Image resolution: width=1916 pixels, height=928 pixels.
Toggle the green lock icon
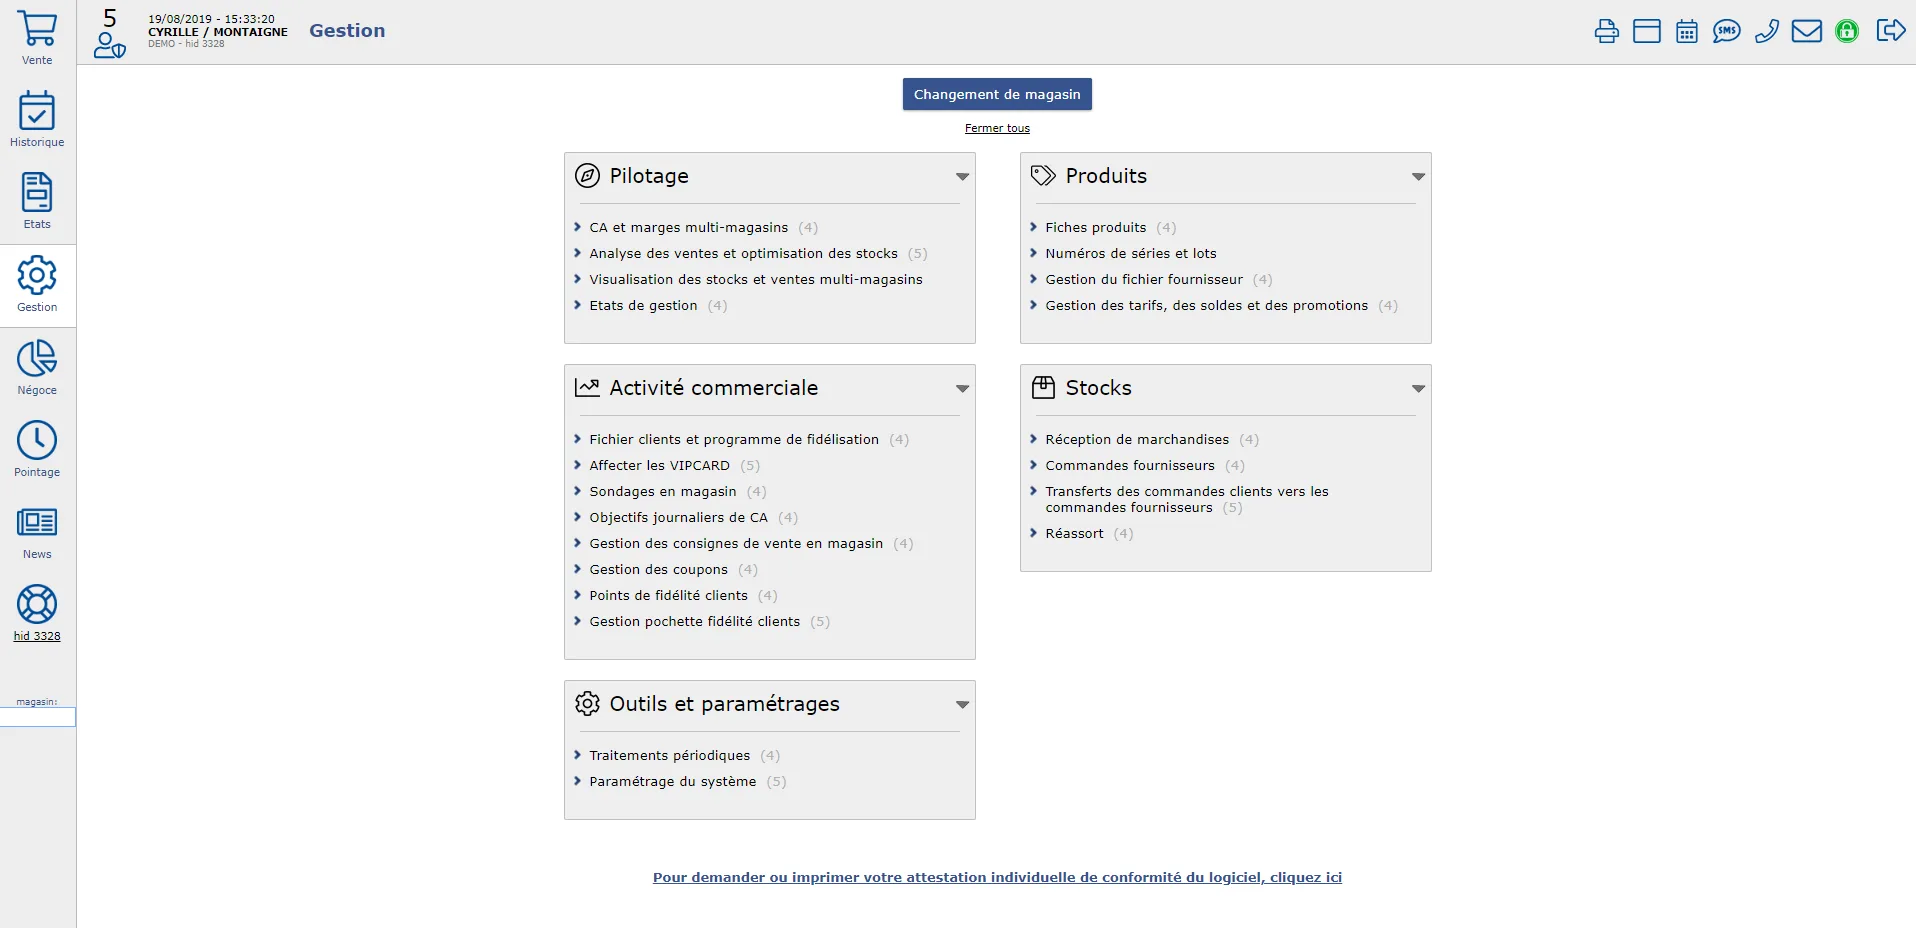(1847, 31)
